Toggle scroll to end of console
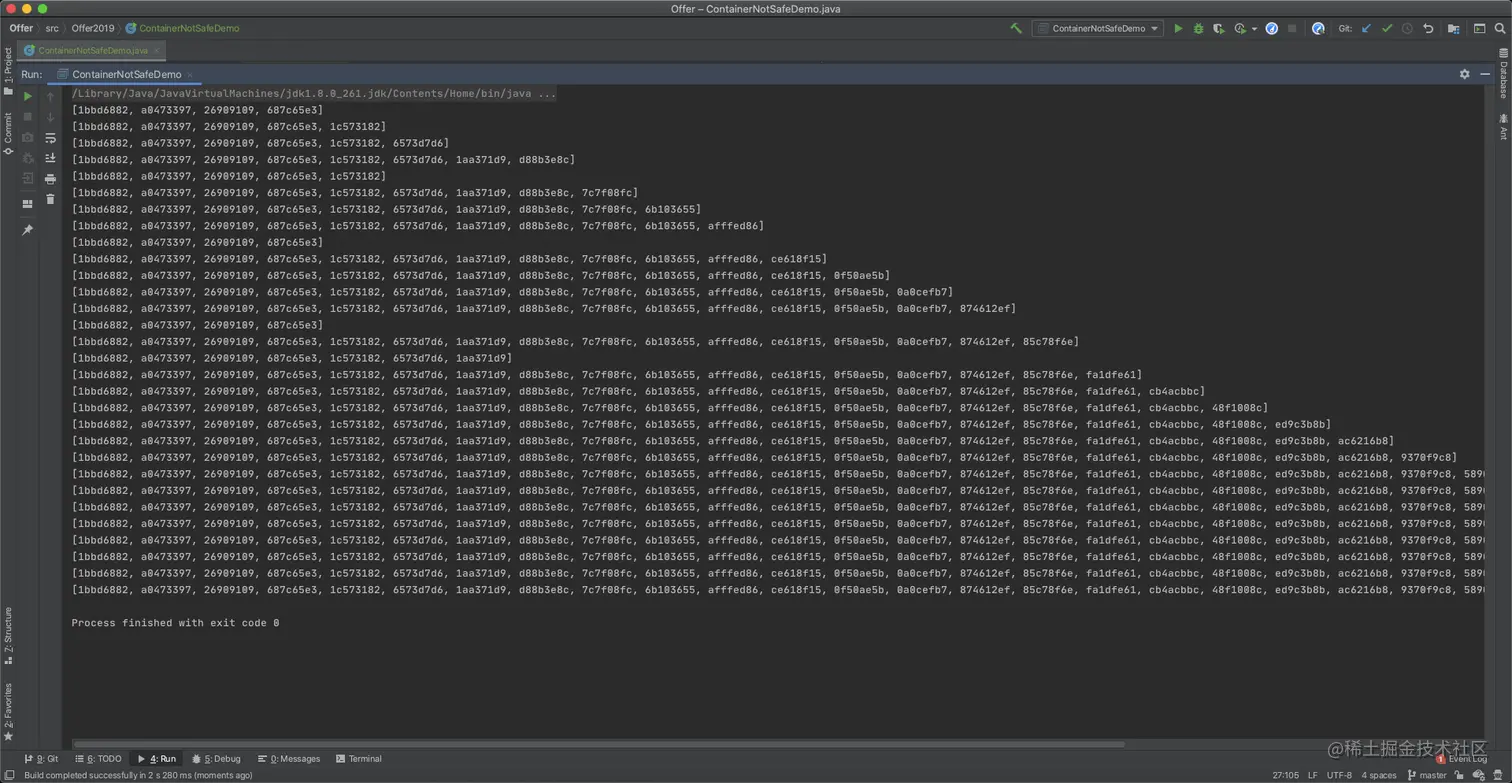The width and height of the screenshot is (1512, 783). click(50, 158)
